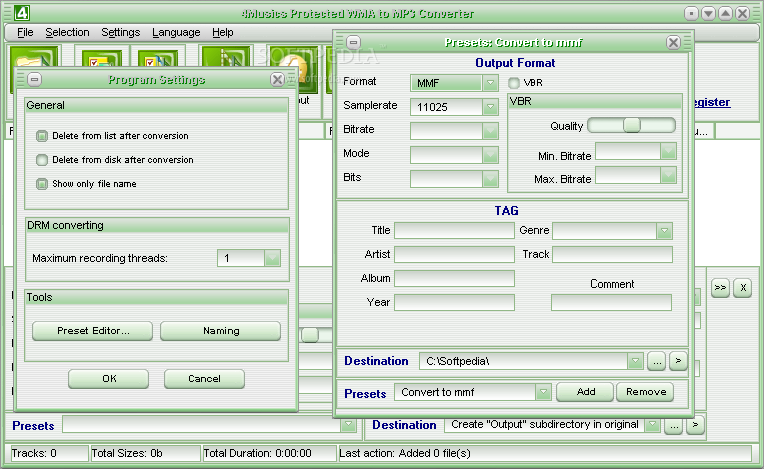
Task: Click the 4Musics application logo icon
Action: 22,13
